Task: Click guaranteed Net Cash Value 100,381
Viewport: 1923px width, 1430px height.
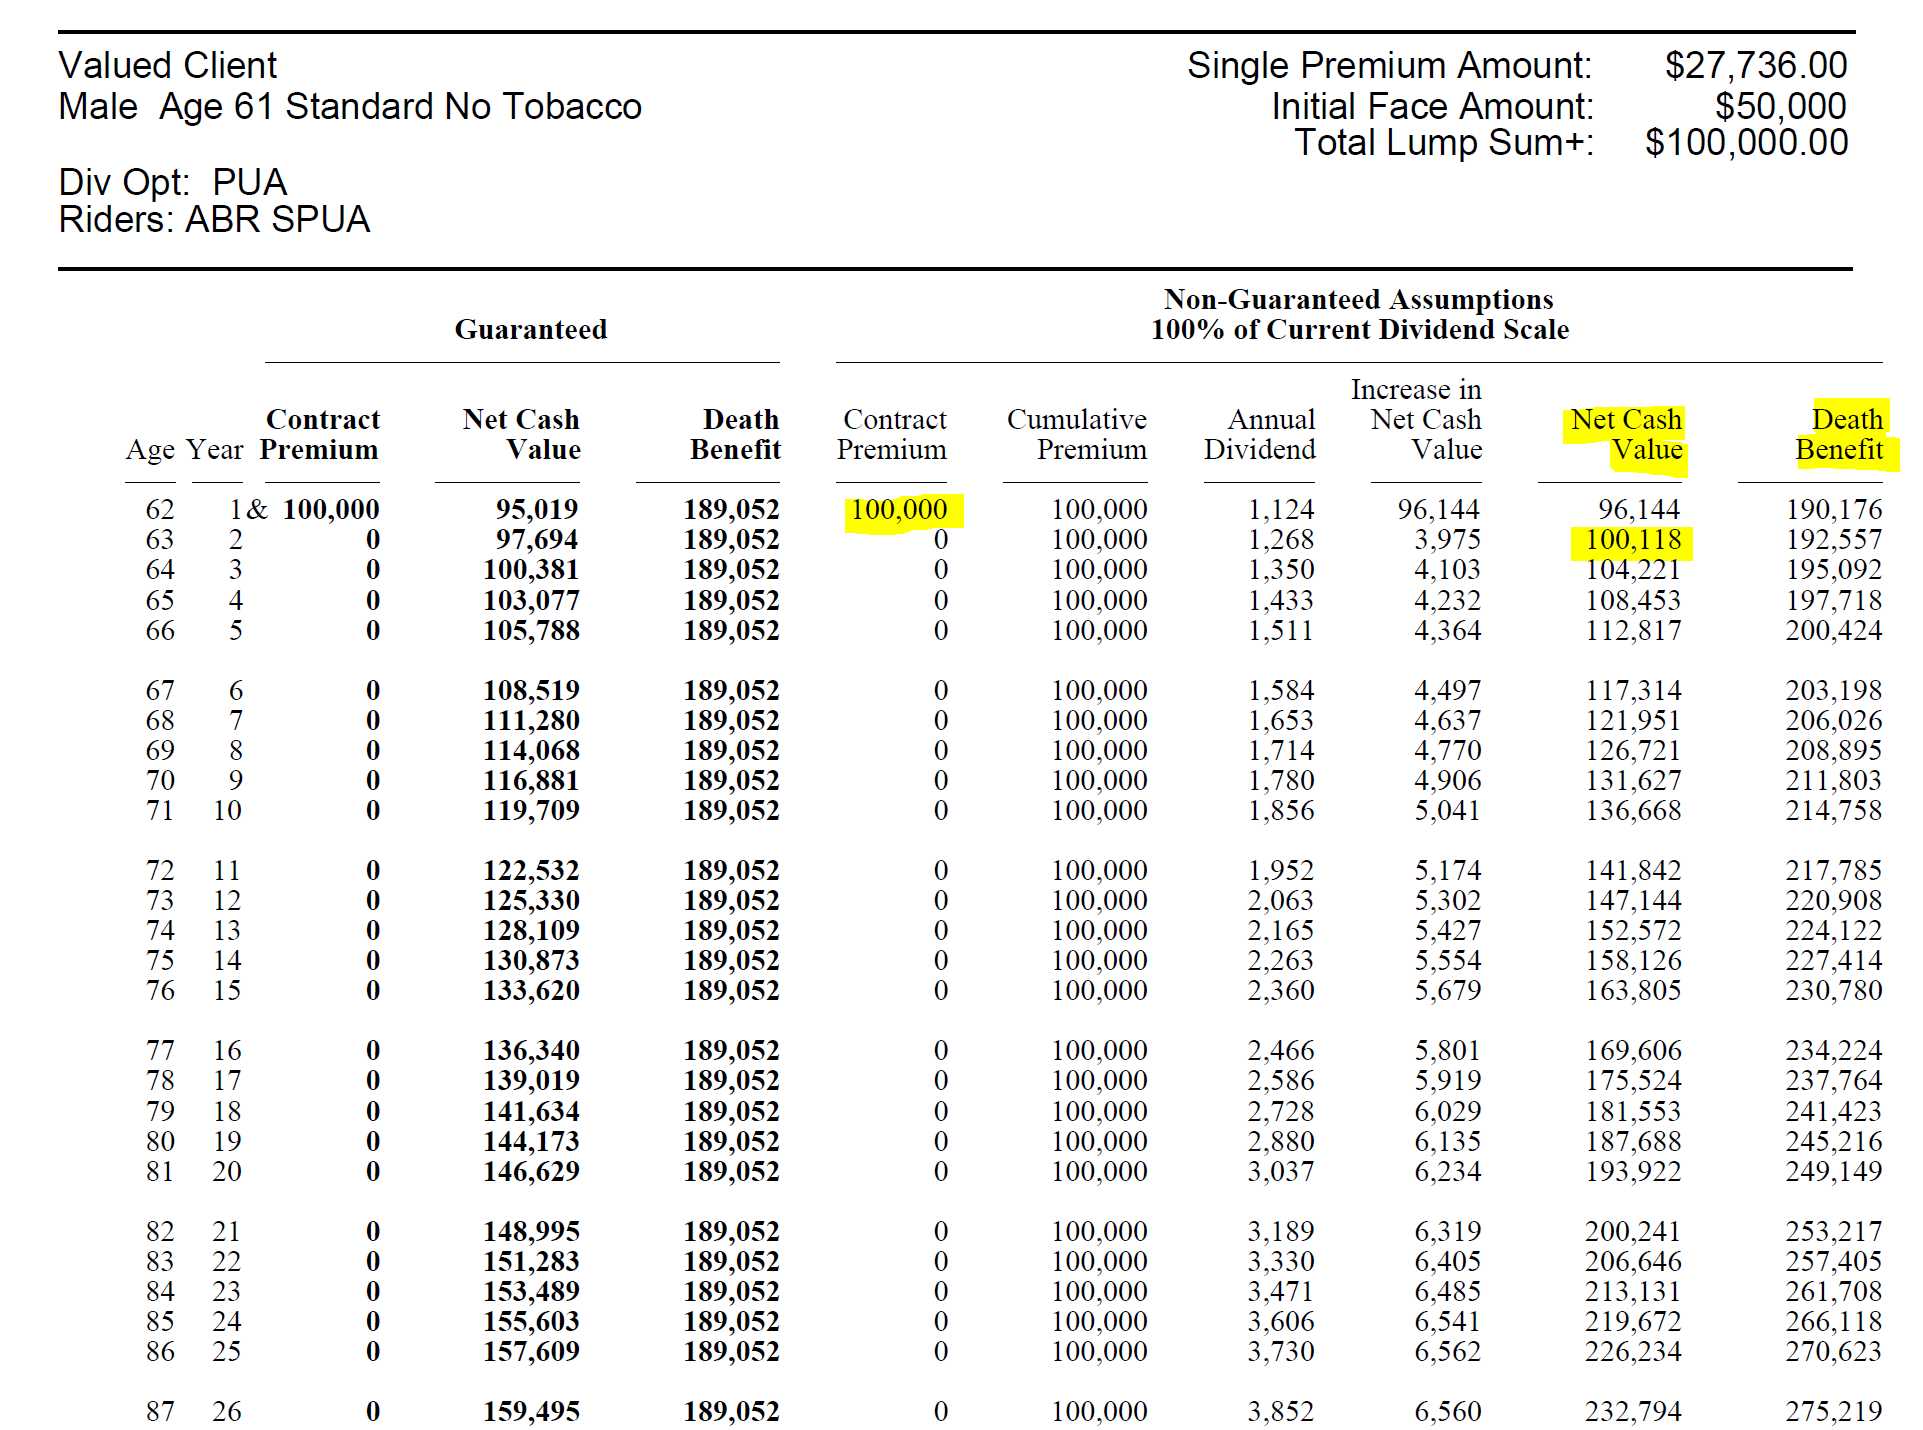Action: pos(531,569)
